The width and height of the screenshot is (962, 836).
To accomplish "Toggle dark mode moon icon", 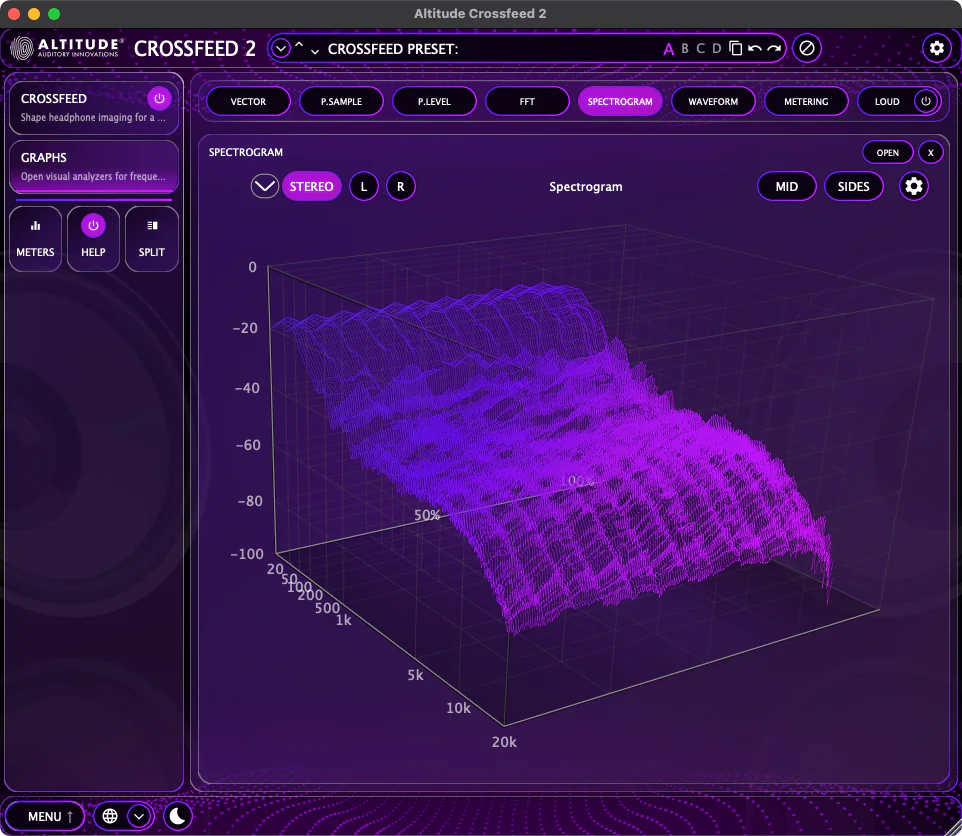I will tap(177, 816).
